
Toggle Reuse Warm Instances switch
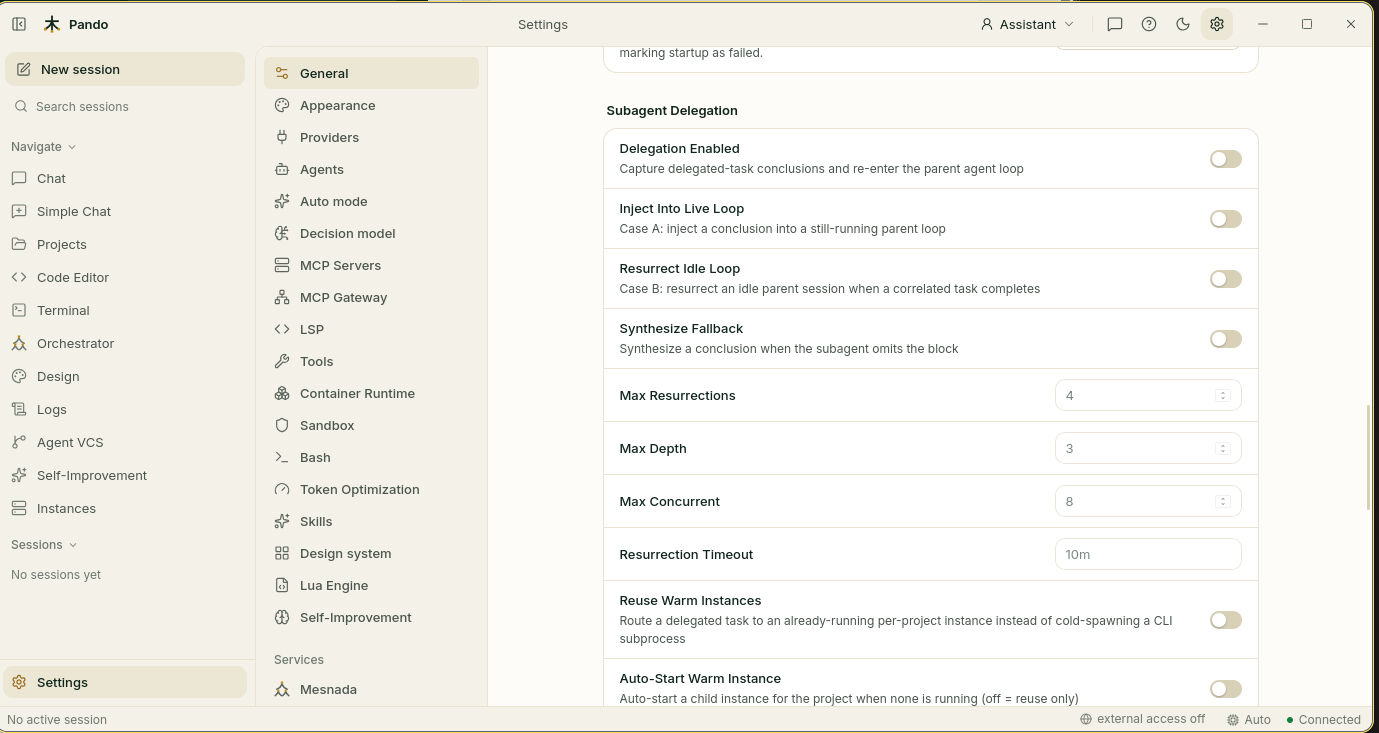pos(1225,620)
